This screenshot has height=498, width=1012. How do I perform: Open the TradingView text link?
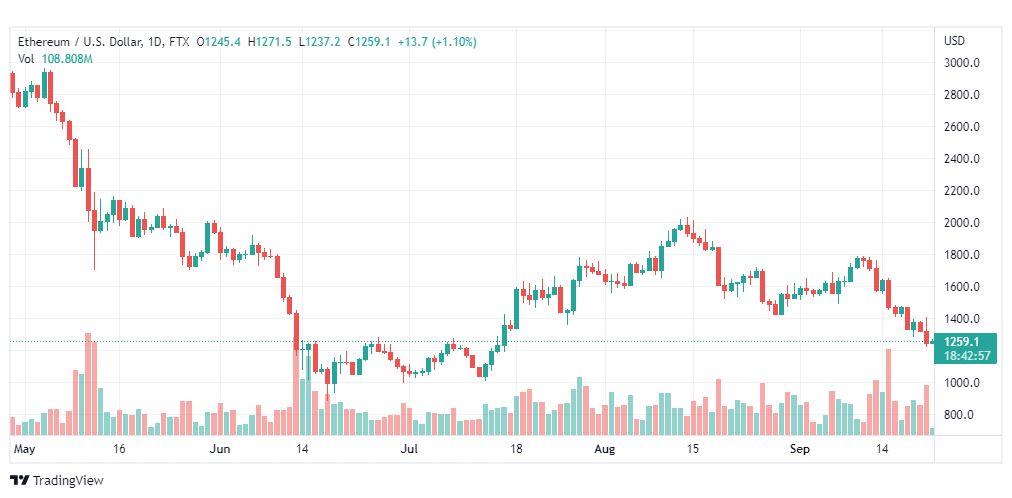(68, 481)
